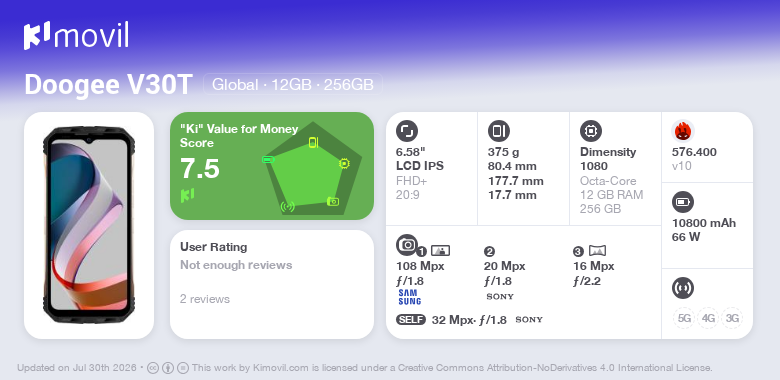Screen dimensions: 780x380
Task: Click the Kimovil.com license text link
Action: pyautogui.click(x=281, y=368)
